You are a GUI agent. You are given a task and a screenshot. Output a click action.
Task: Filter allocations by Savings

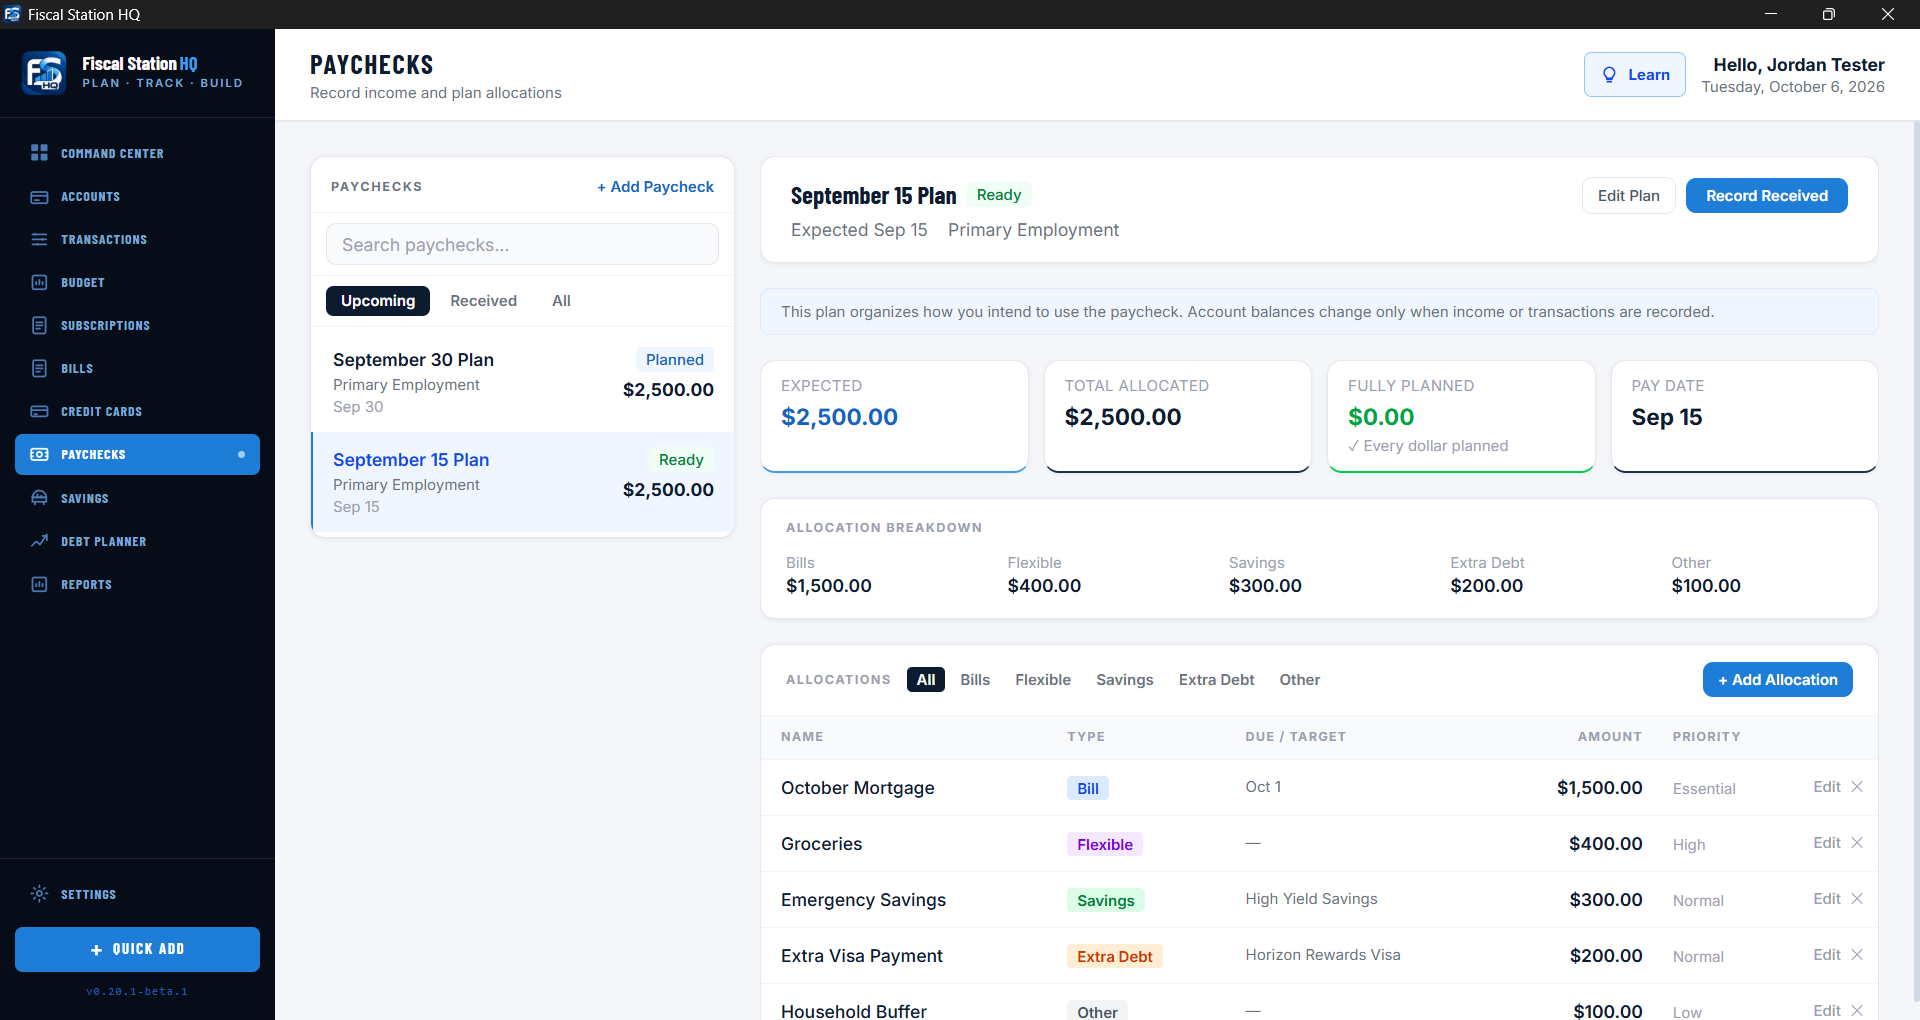click(1125, 680)
